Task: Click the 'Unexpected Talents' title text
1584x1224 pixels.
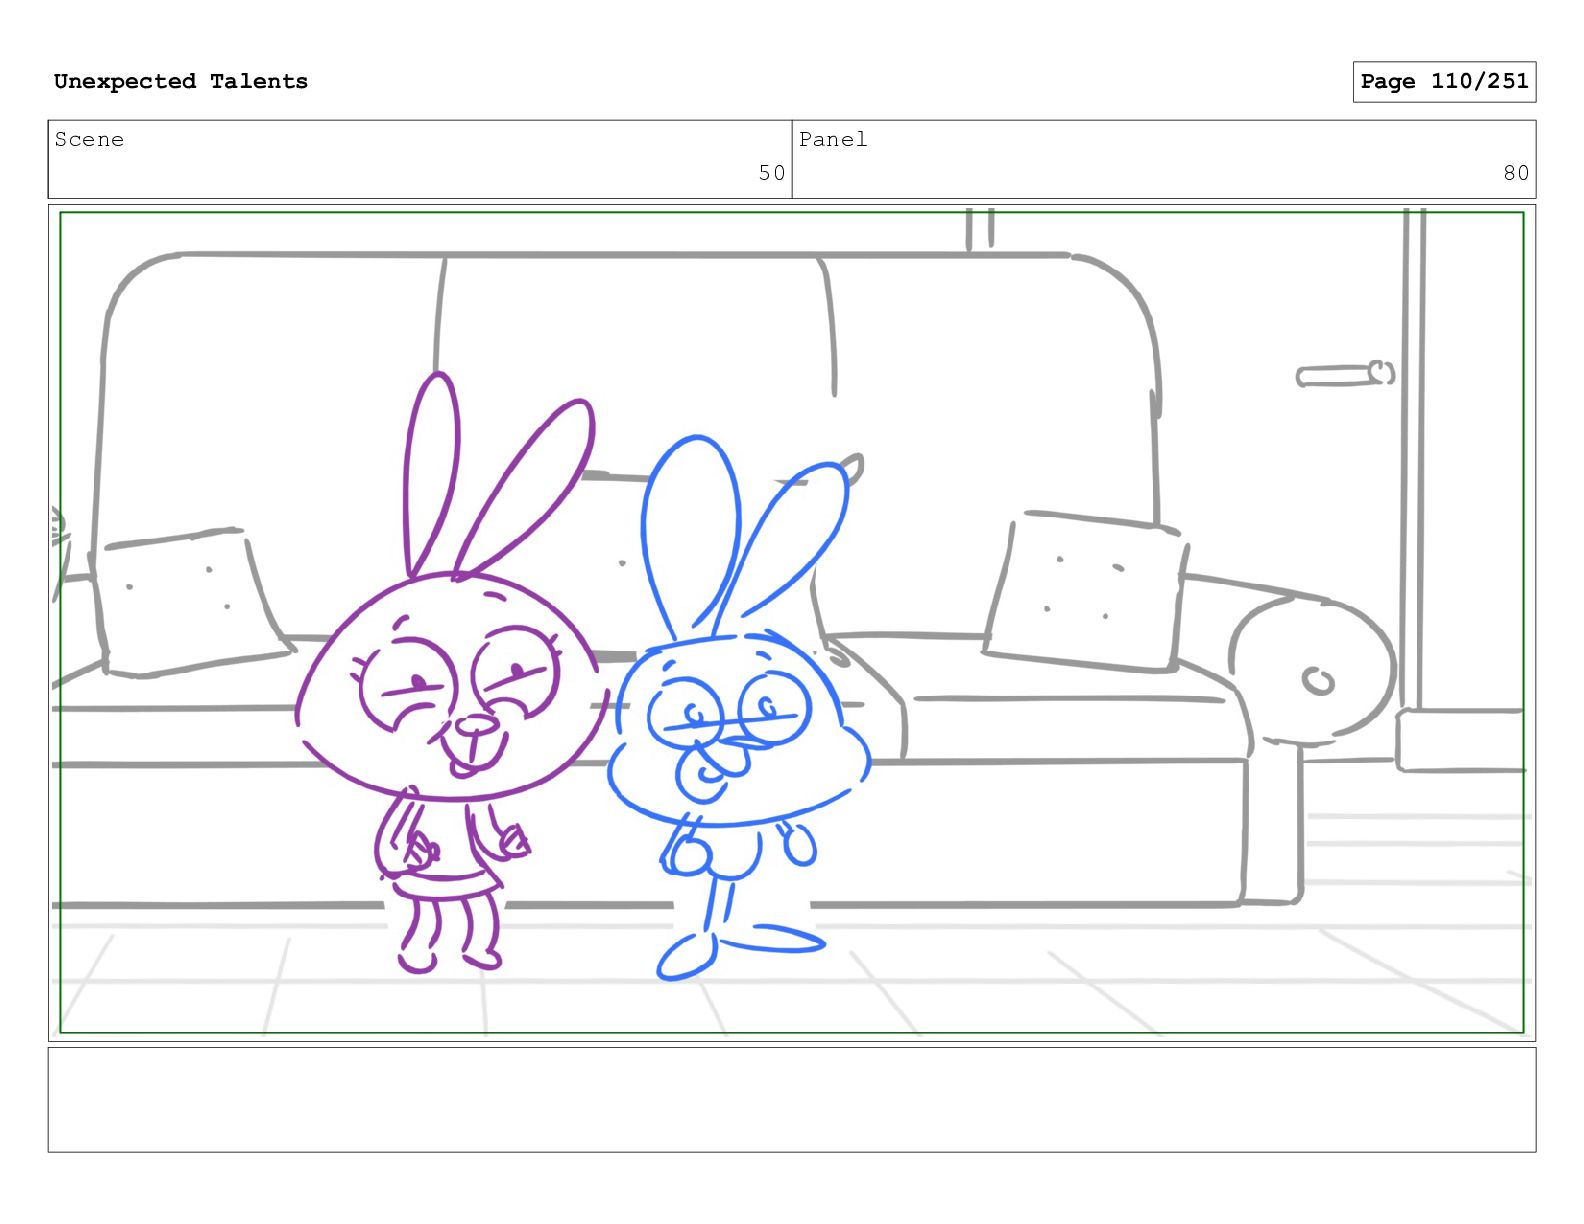Action: coord(181,82)
